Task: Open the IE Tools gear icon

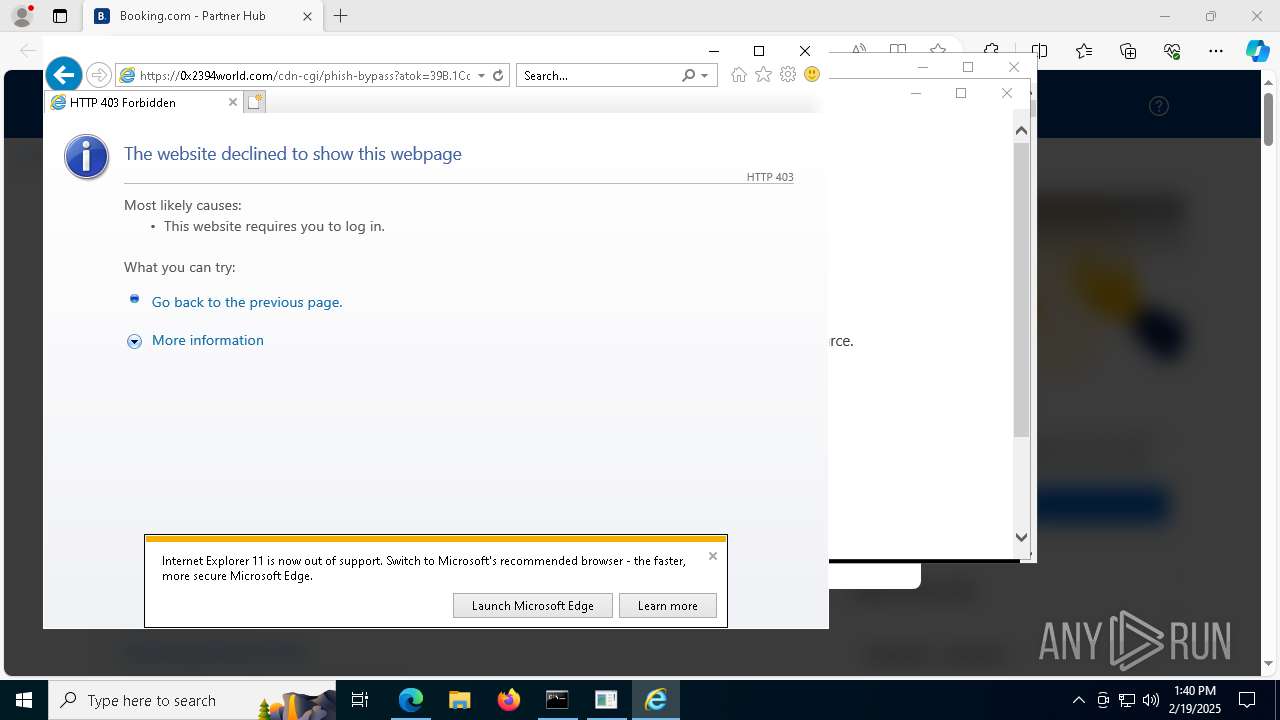Action: 788,75
